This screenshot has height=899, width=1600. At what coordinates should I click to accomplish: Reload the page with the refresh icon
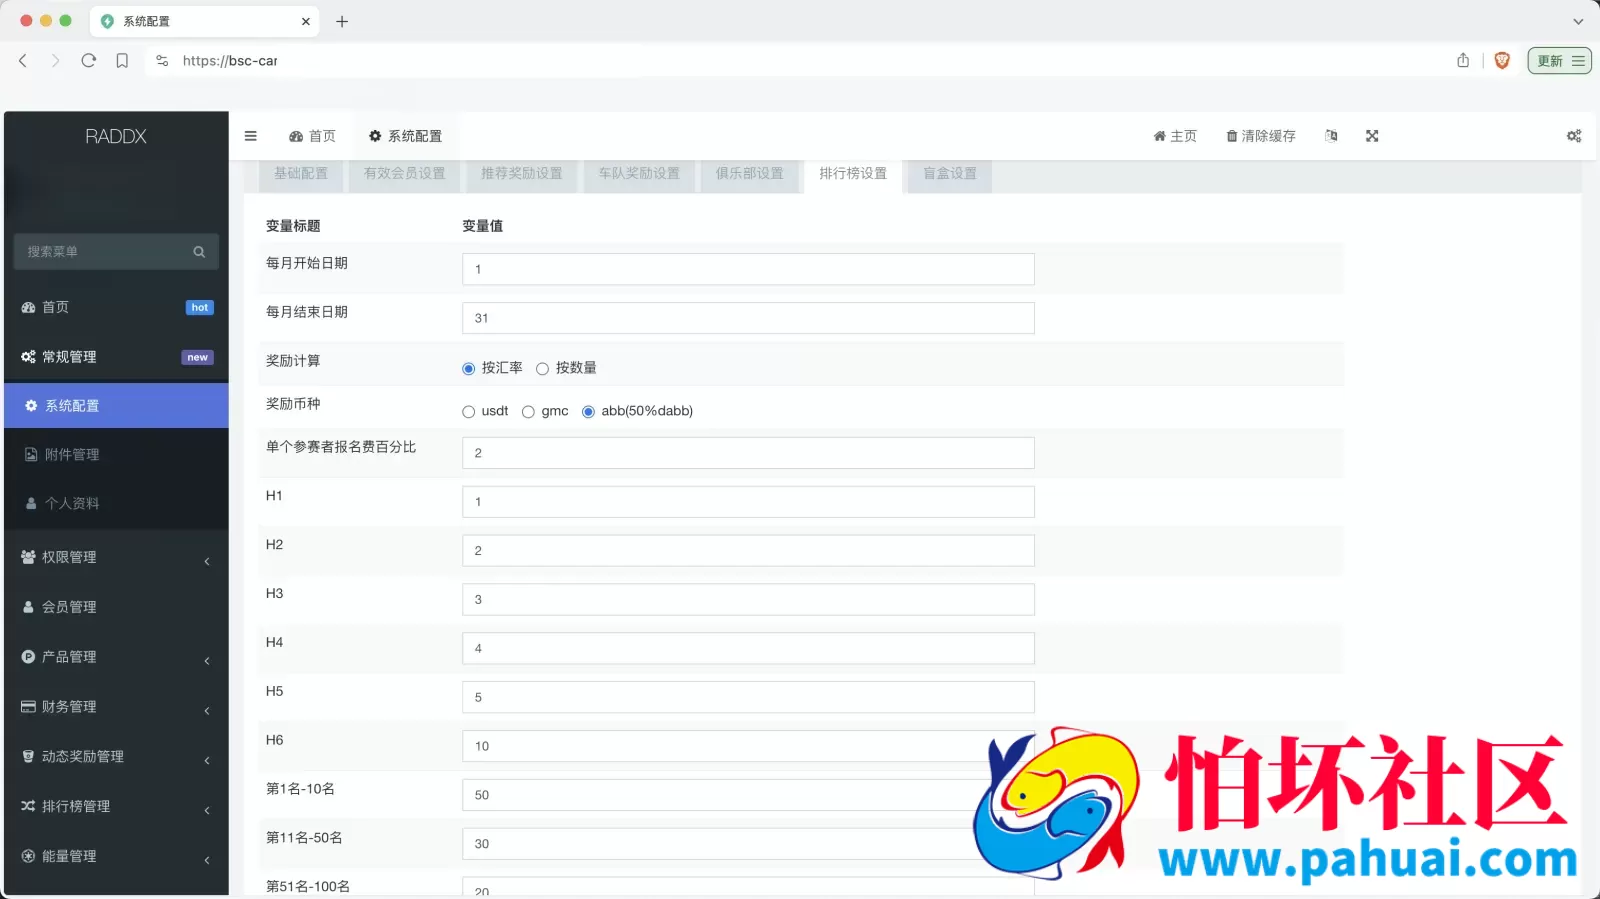point(88,61)
